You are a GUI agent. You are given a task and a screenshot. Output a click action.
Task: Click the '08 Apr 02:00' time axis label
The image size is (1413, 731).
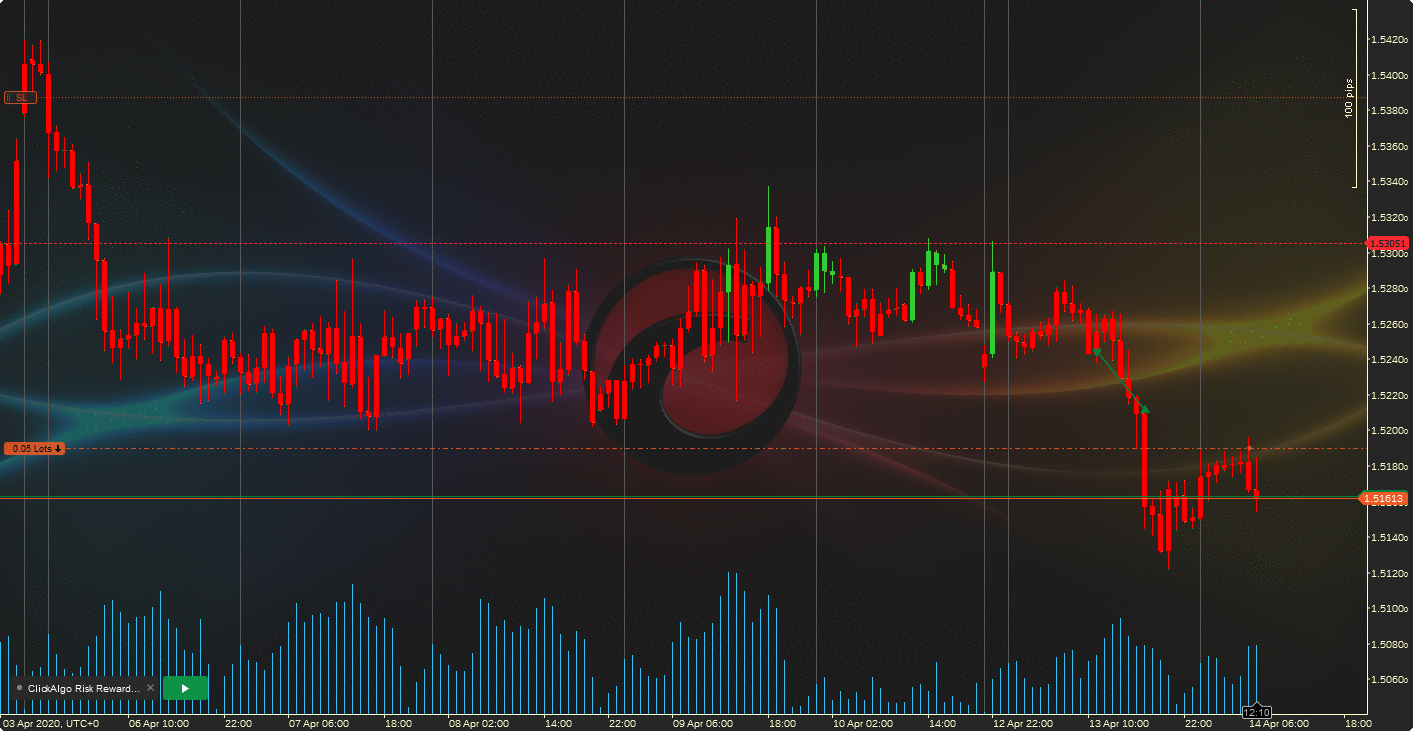coord(478,723)
